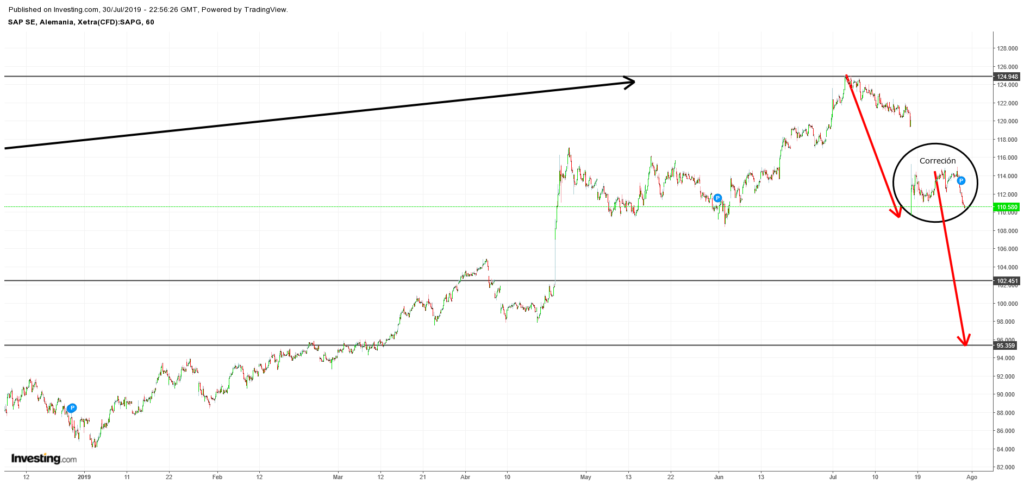Click the blue marker icon near June
1024x484 pixels.
[x=718, y=198]
